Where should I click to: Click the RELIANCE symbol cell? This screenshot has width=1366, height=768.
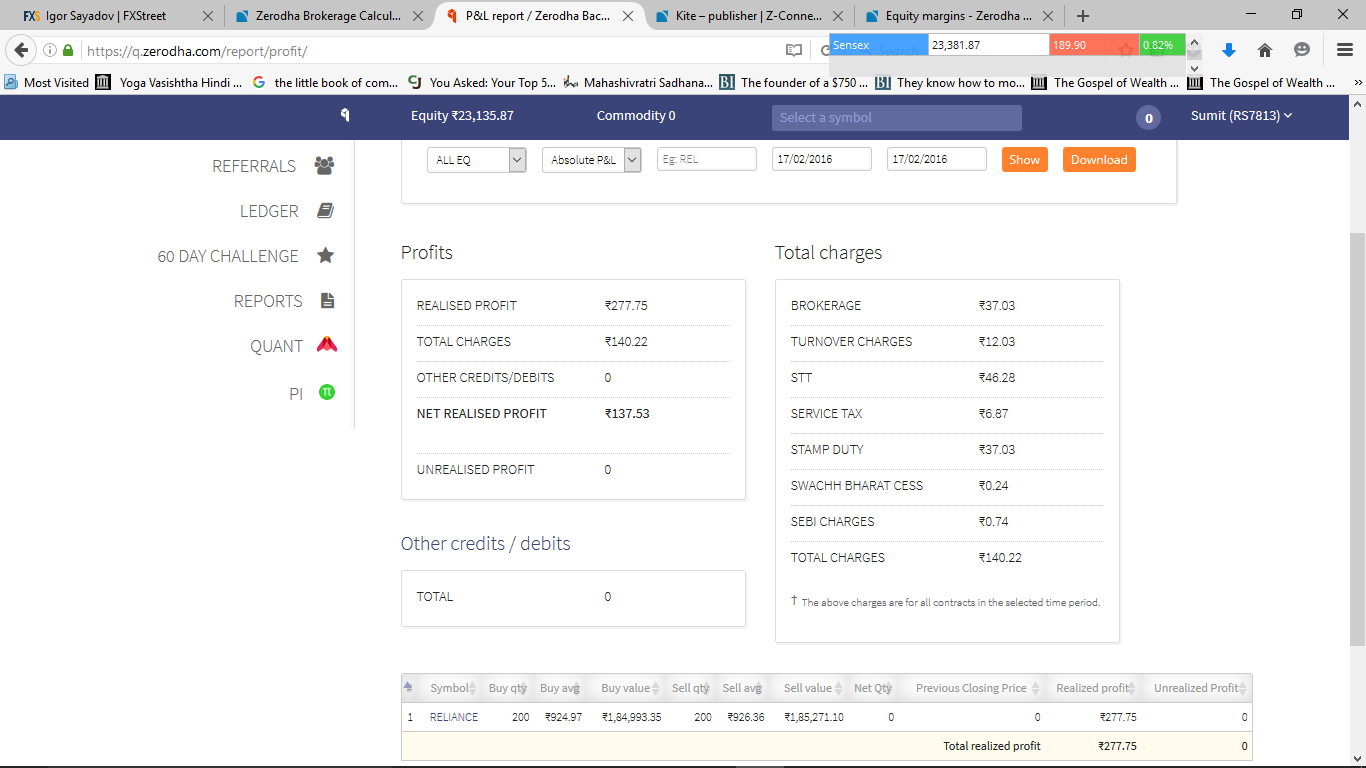454,717
